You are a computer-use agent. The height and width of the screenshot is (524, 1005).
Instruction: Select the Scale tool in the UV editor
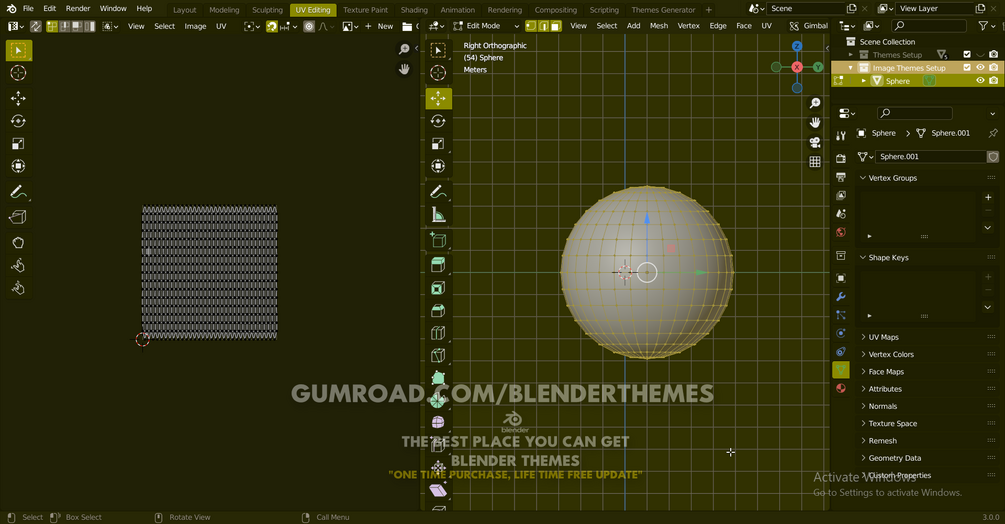18,143
